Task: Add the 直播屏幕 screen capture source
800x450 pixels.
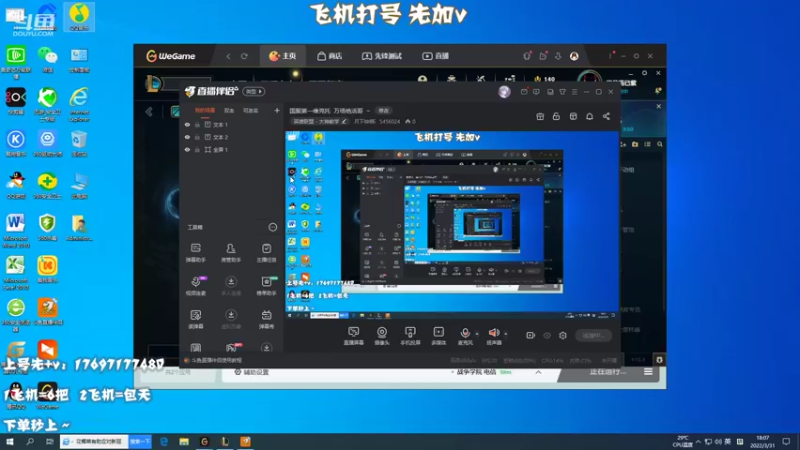Action: click(x=353, y=336)
